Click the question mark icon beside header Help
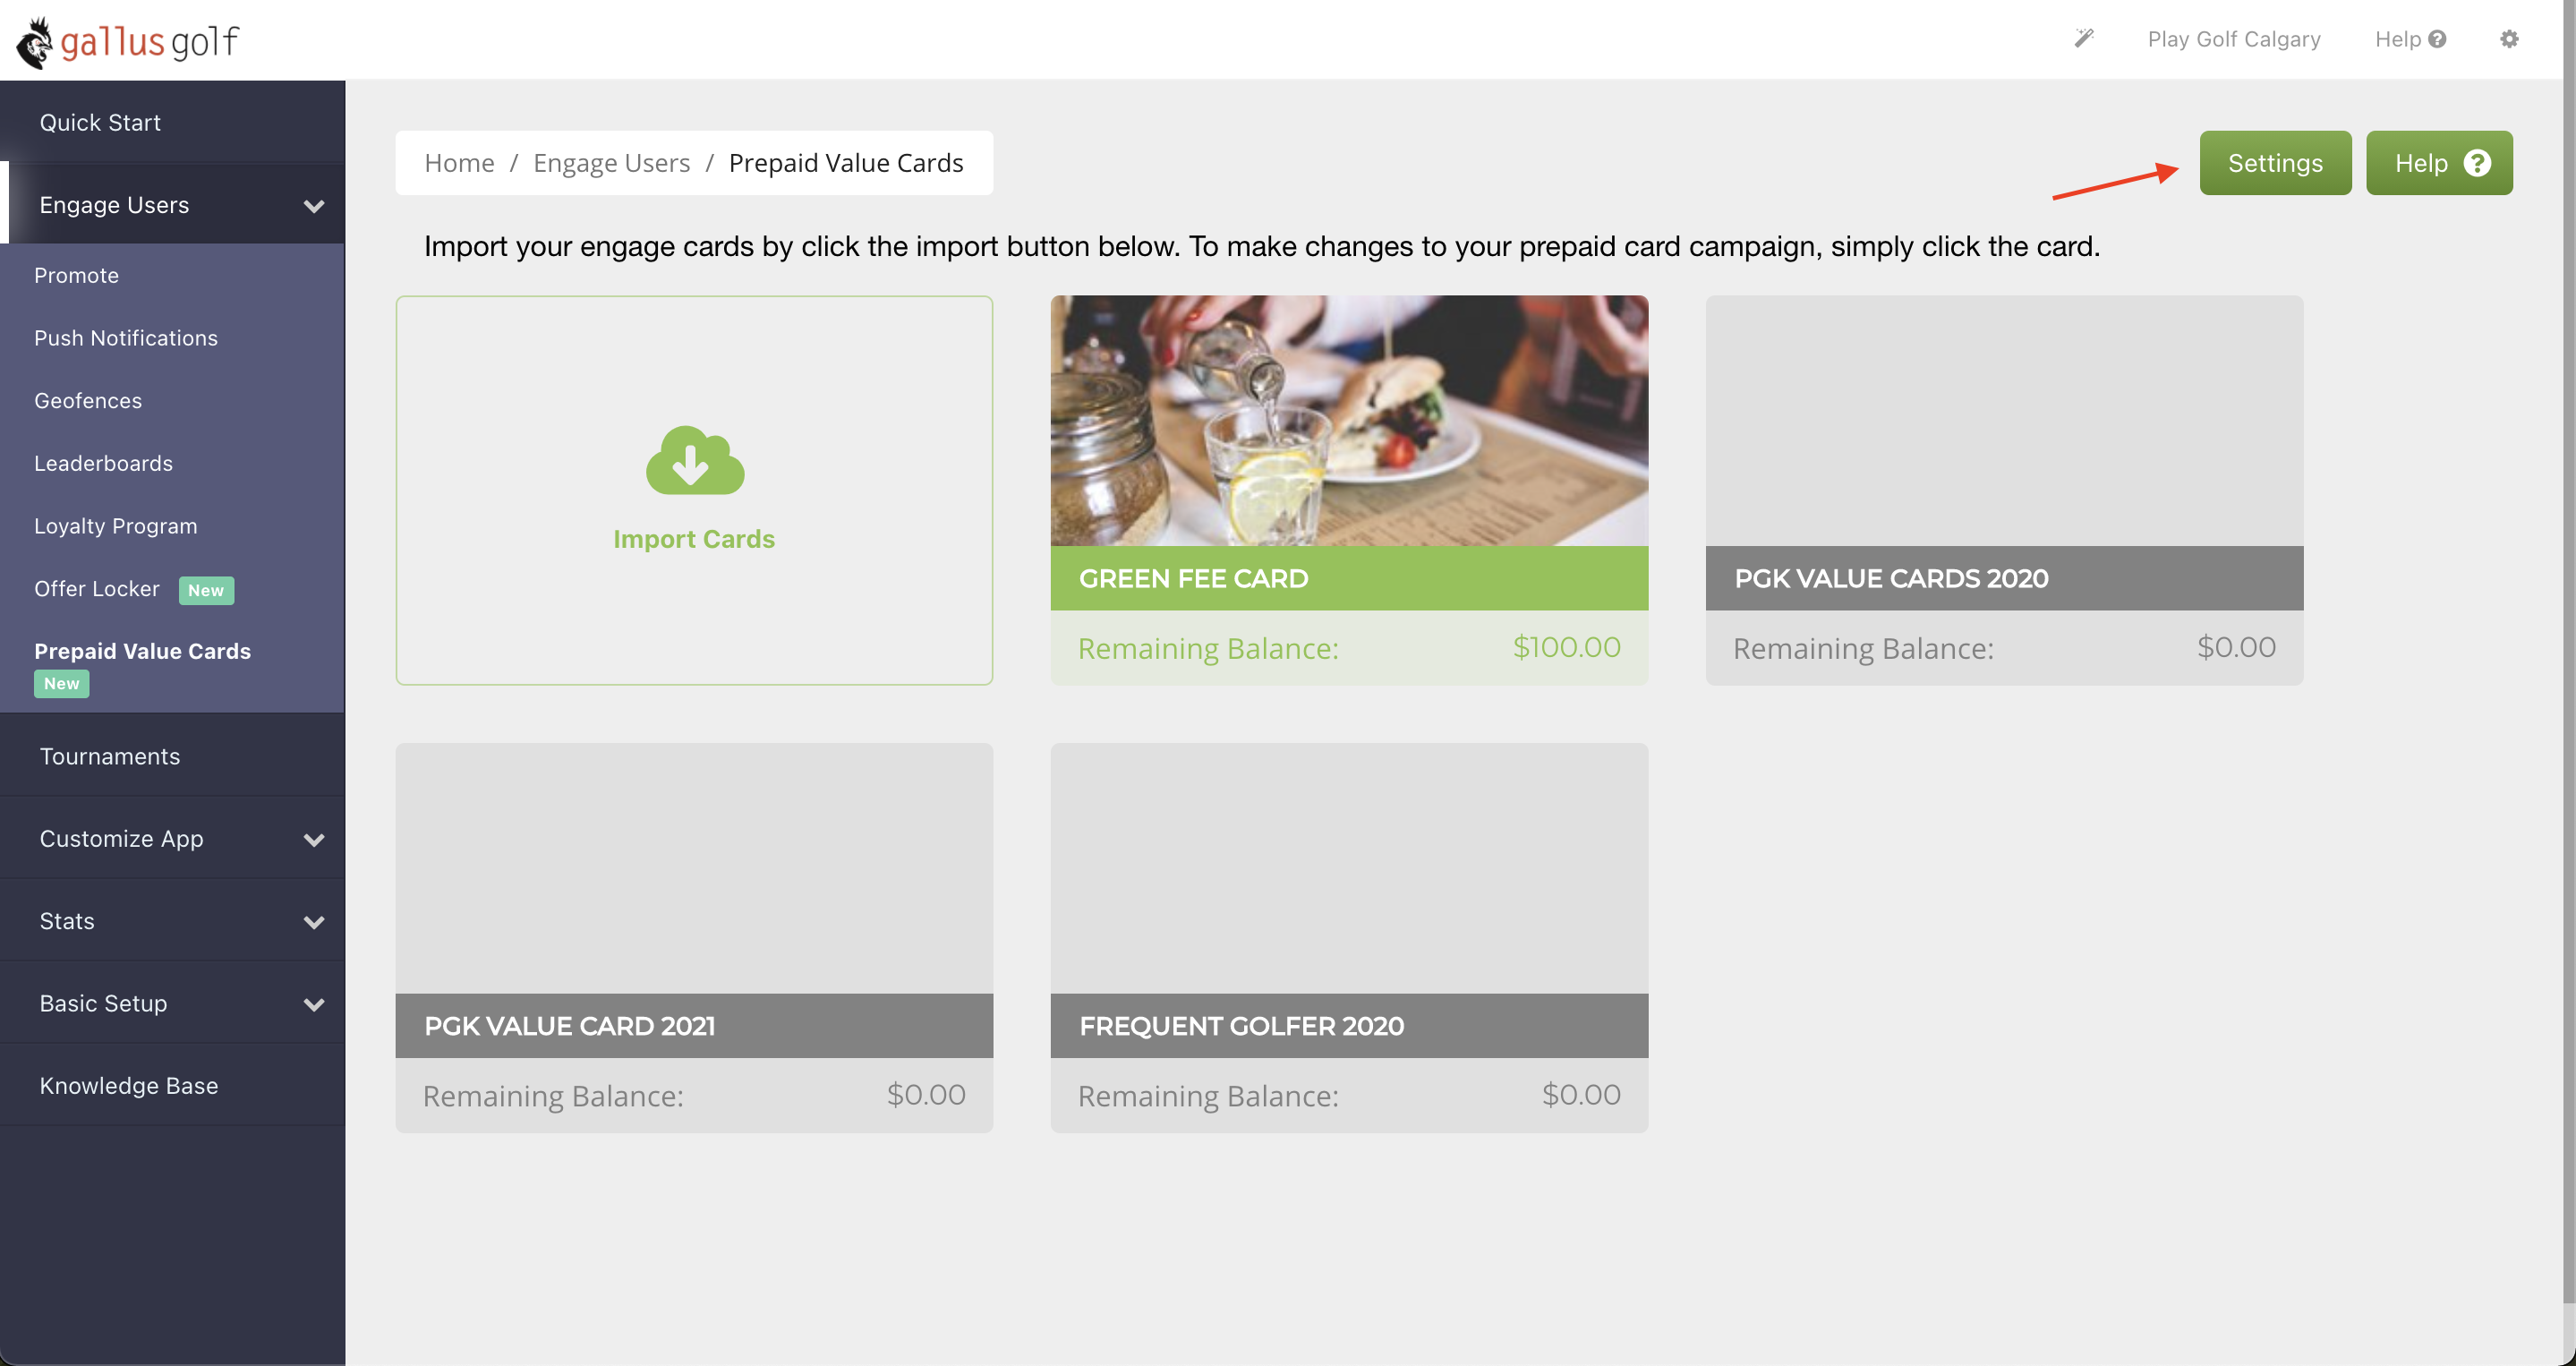This screenshot has height=1366, width=2576. pos(2437,39)
